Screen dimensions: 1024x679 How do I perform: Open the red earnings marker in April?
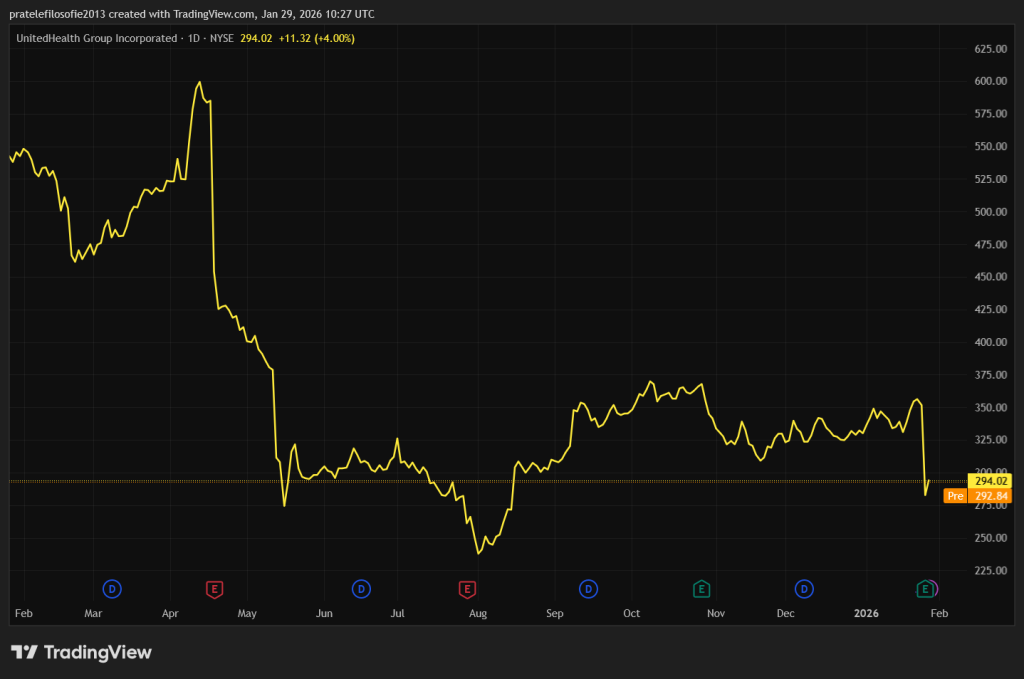[x=213, y=589]
